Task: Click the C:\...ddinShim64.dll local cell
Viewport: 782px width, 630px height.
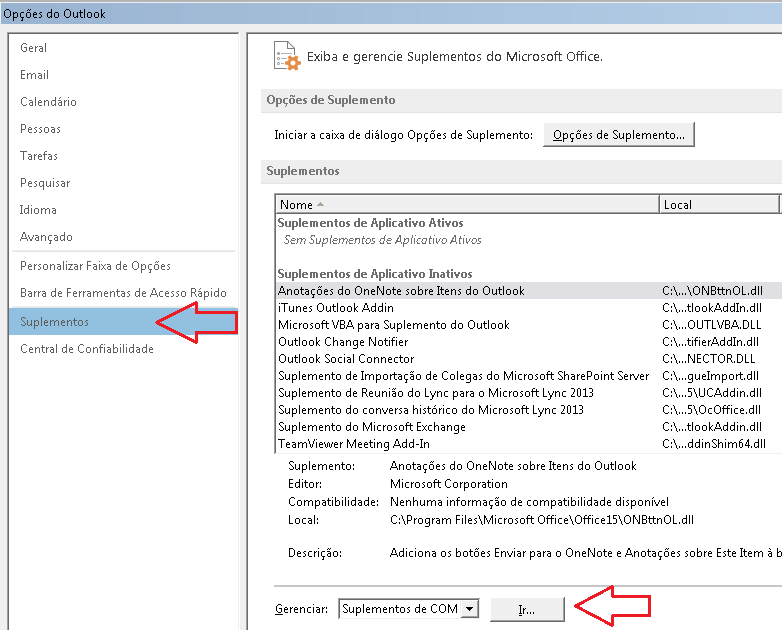Action: pyautogui.click(x=714, y=443)
